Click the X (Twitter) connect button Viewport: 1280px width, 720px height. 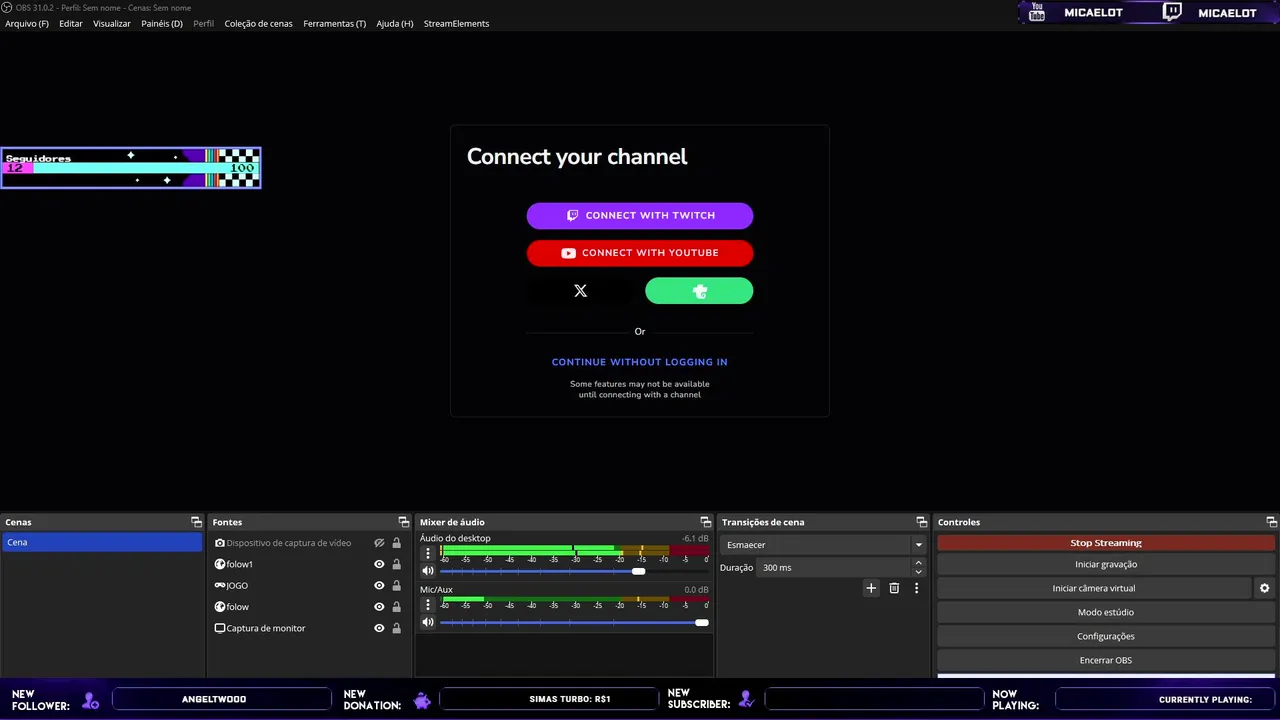[x=581, y=291]
